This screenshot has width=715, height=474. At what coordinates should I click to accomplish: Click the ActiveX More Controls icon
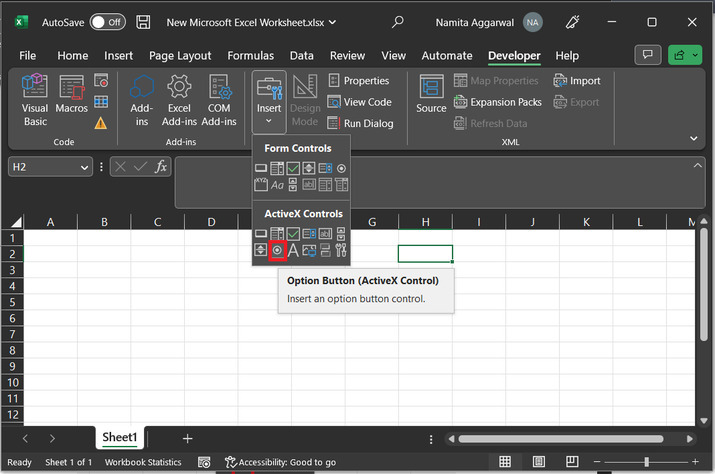pos(341,250)
